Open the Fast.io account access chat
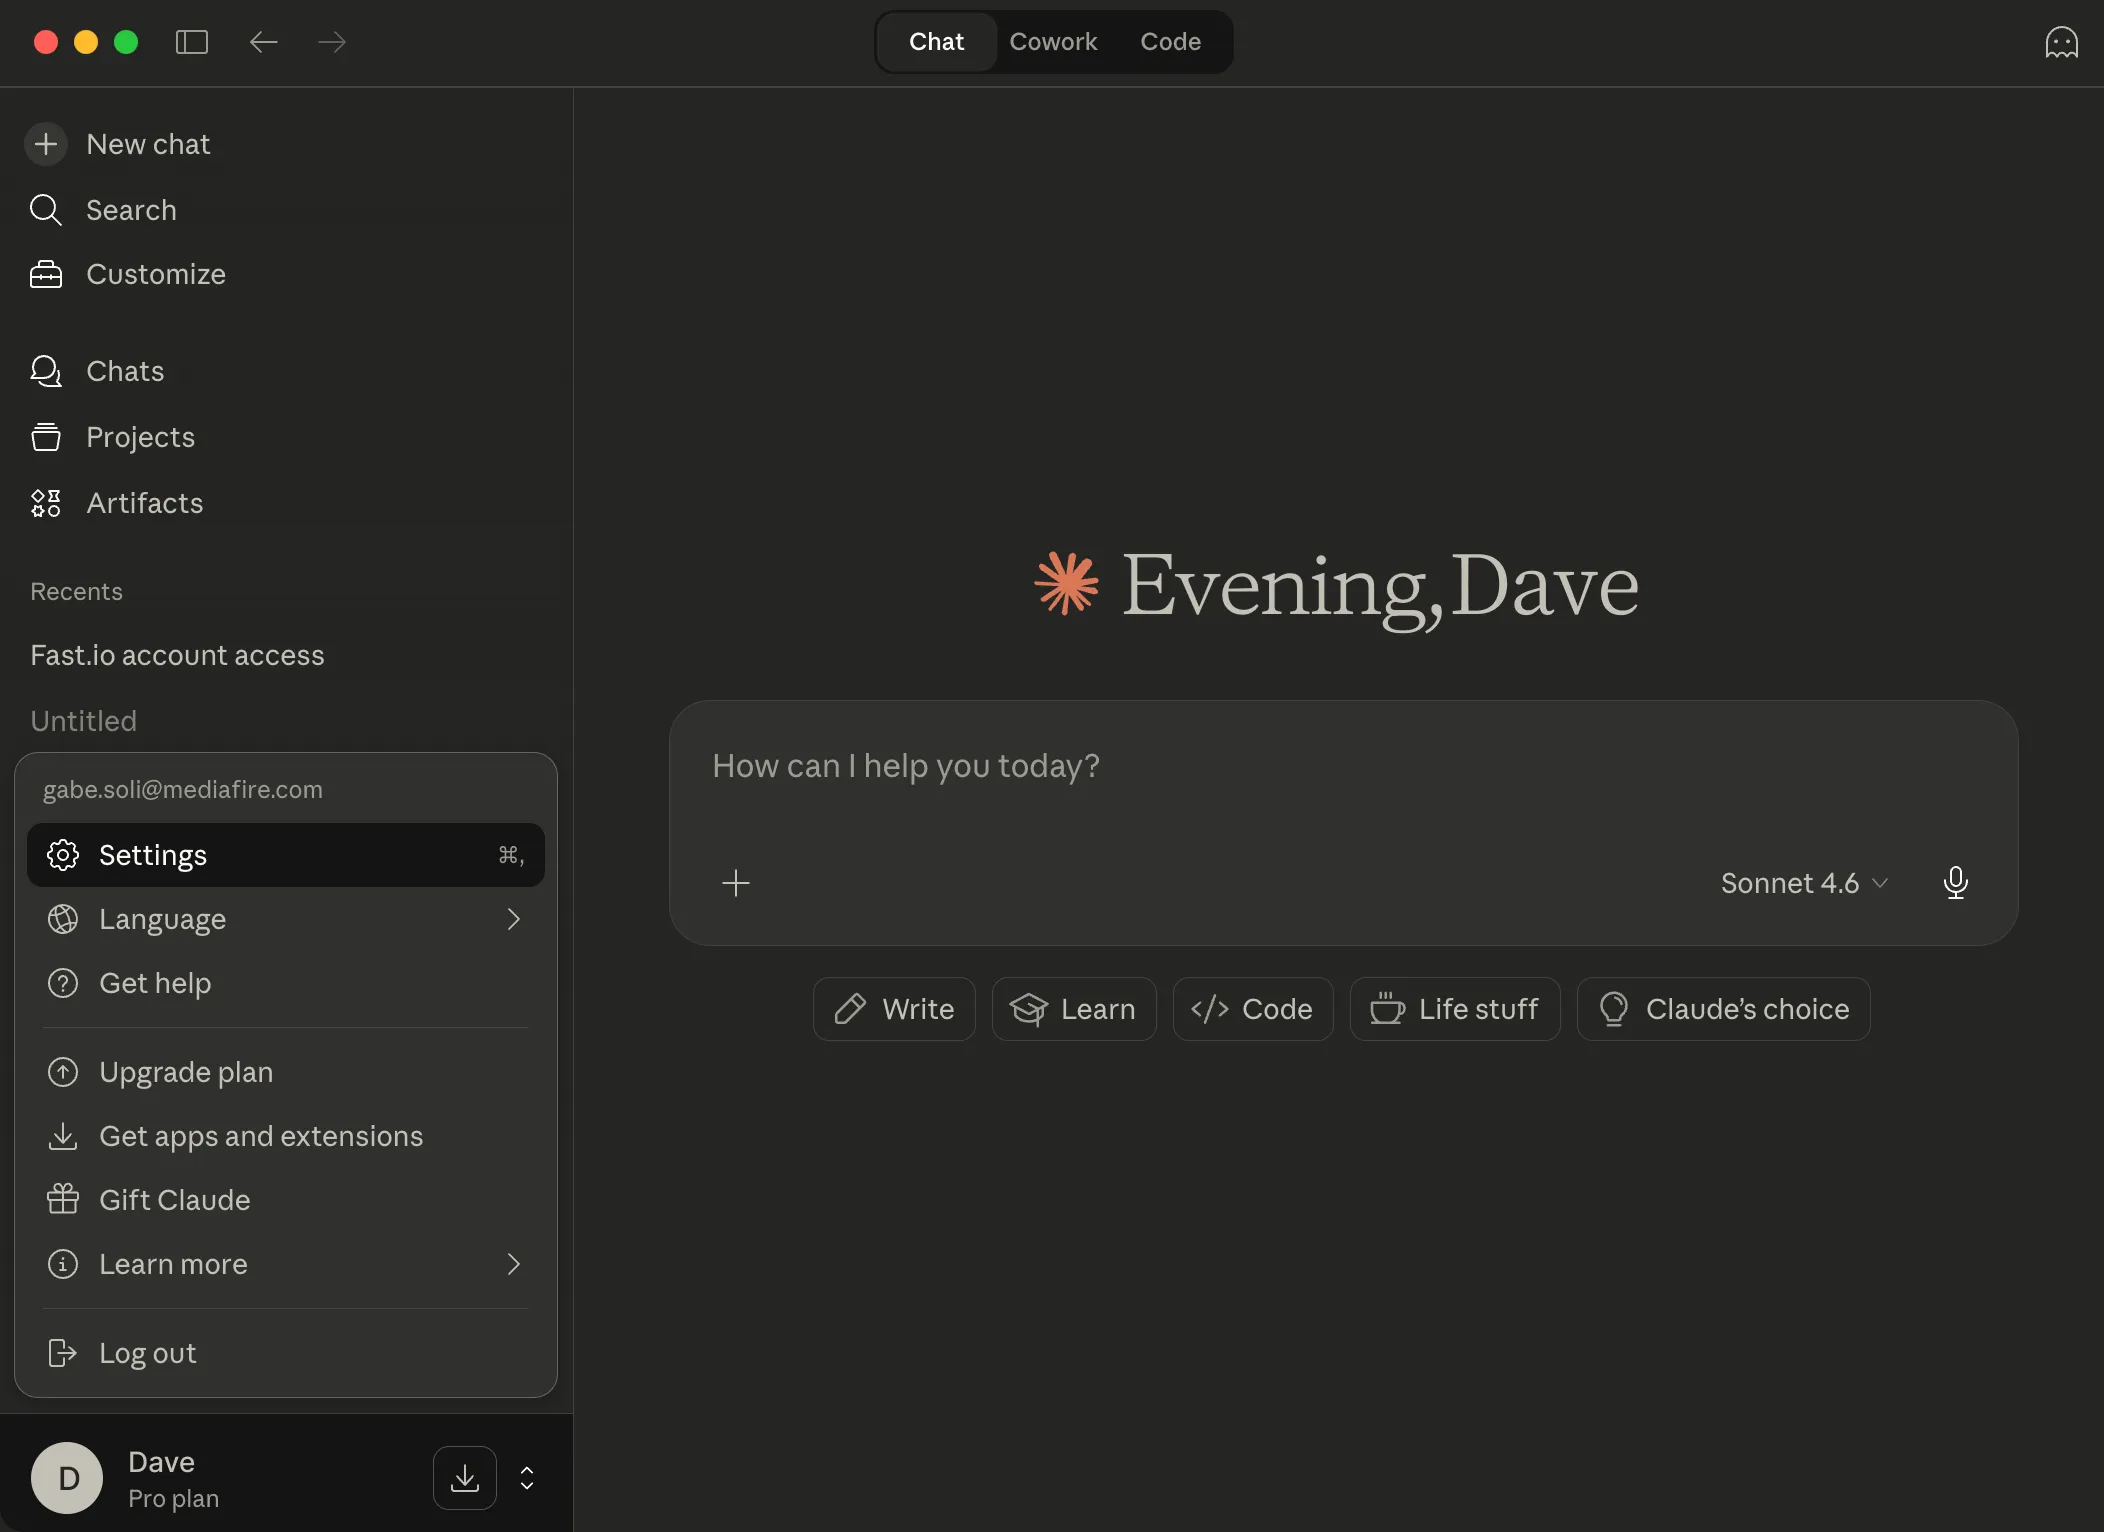 tap(177, 655)
